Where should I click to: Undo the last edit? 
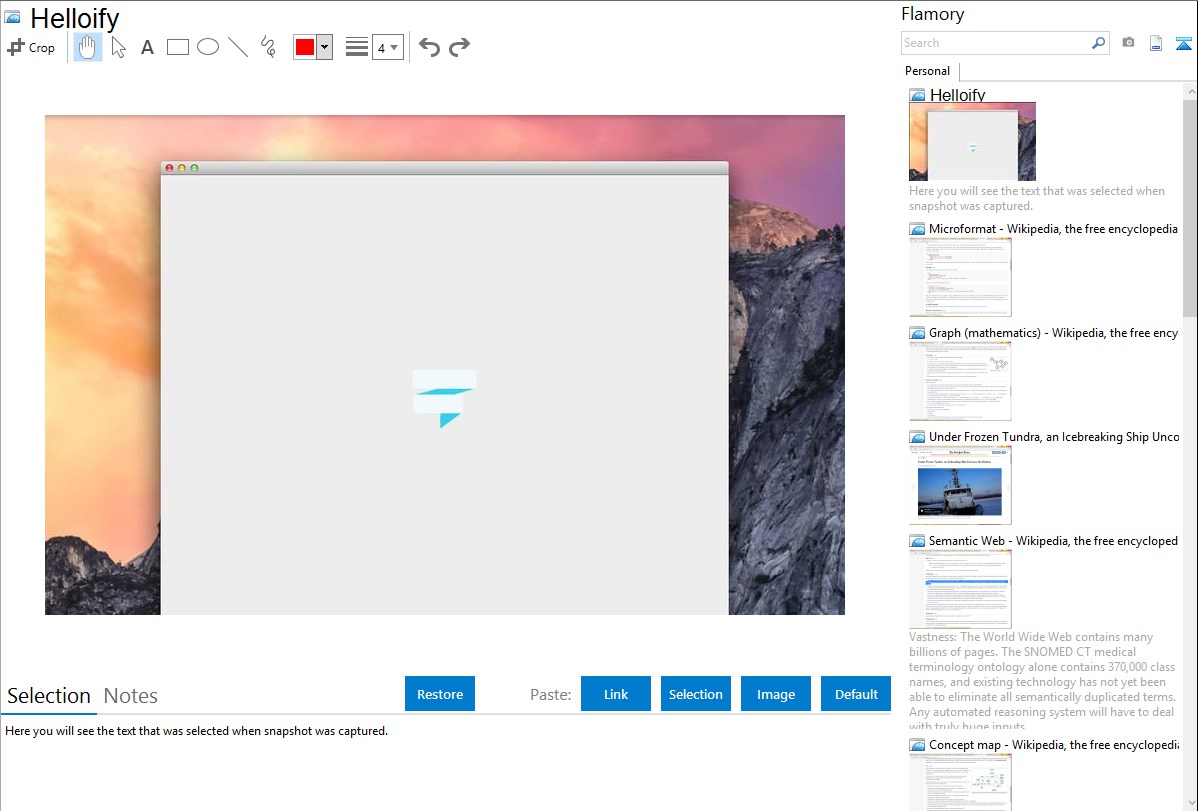click(429, 47)
